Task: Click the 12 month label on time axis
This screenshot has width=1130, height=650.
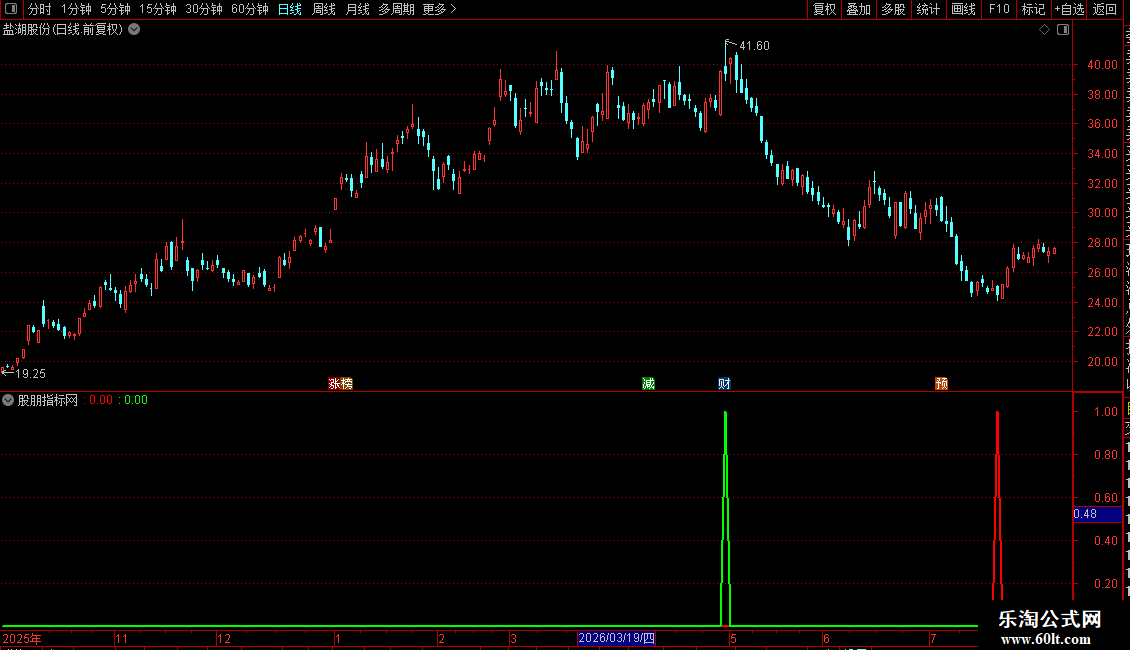Action: pos(224,638)
